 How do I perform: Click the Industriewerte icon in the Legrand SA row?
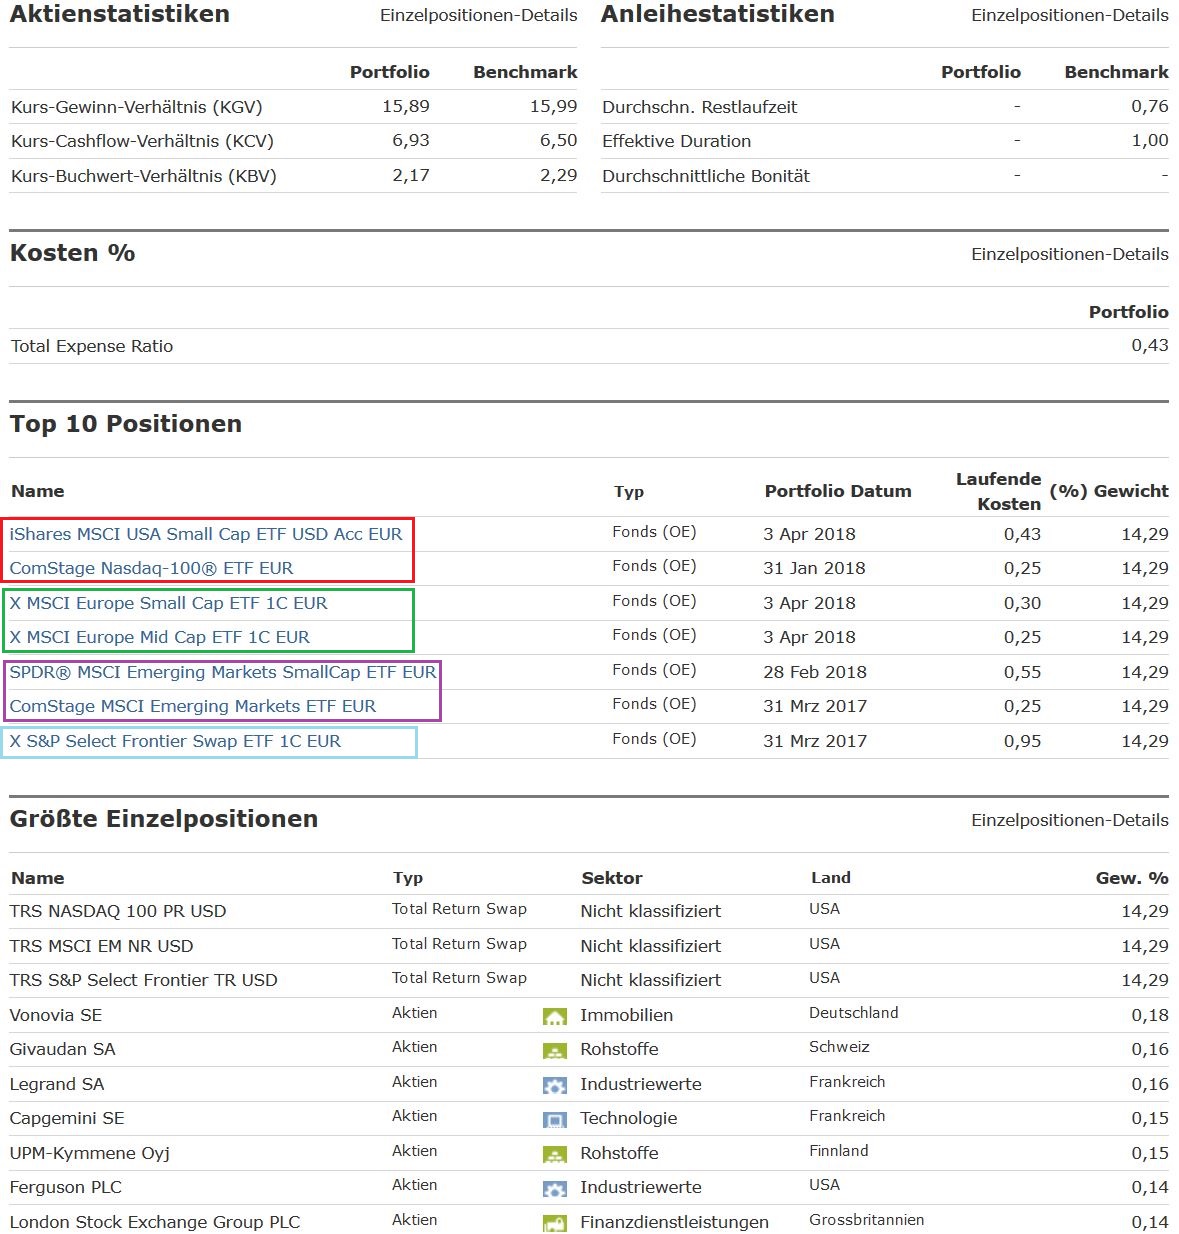[x=554, y=1085]
